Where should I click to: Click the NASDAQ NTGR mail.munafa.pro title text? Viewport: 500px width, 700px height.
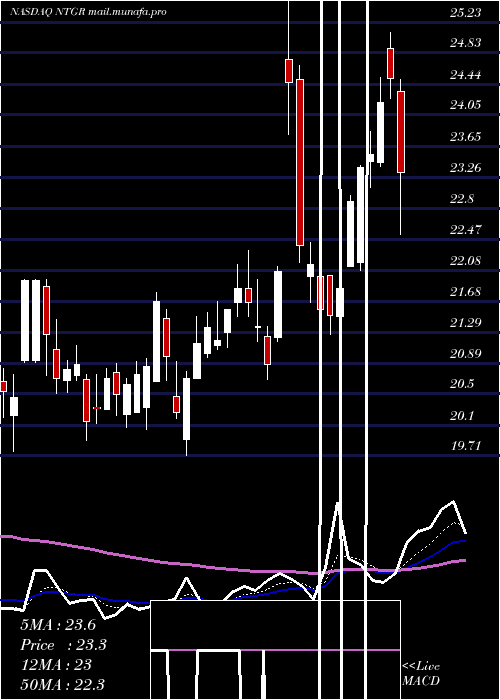(88, 12)
